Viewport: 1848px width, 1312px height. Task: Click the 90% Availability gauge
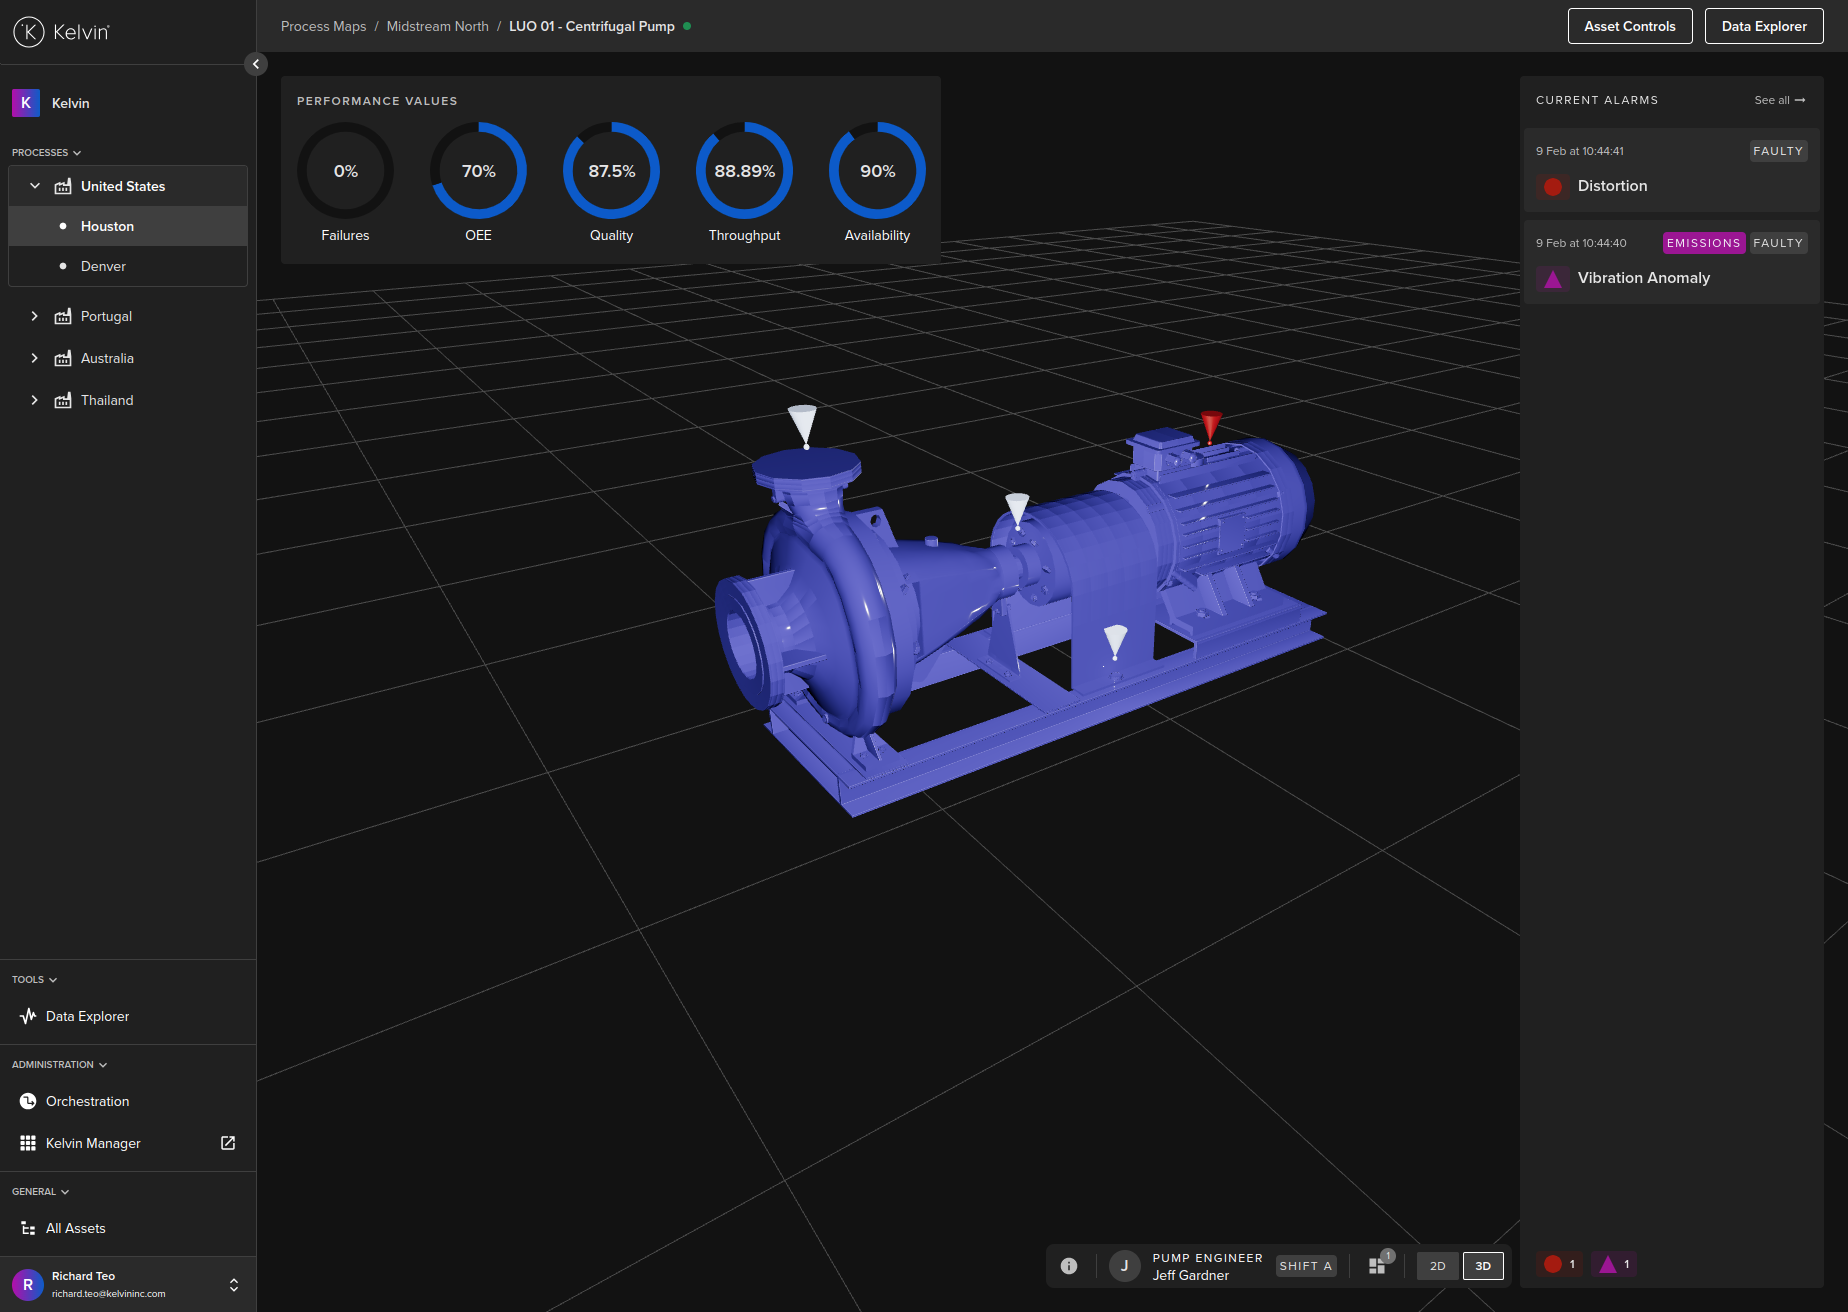click(x=876, y=171)
